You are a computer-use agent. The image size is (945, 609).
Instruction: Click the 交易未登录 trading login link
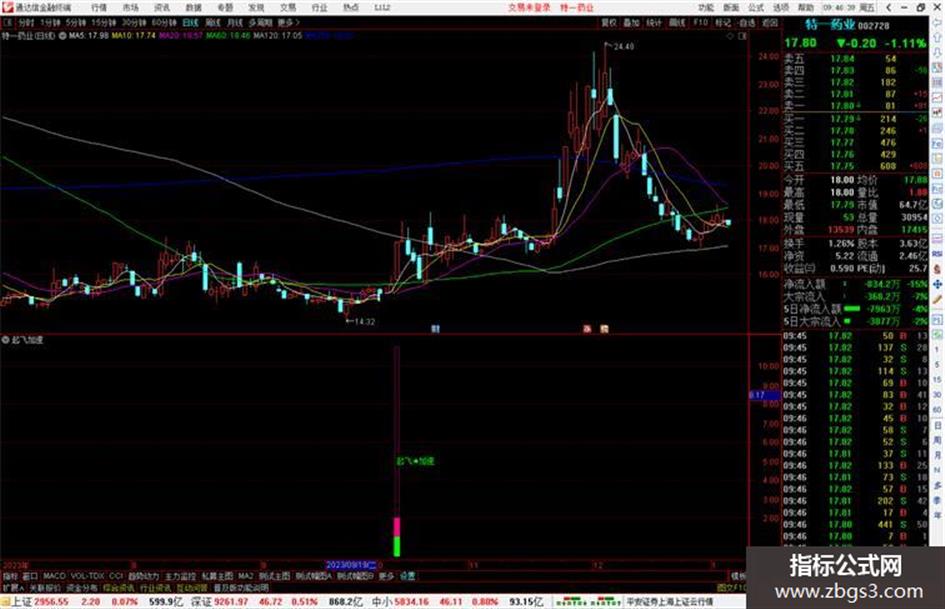[x=529, y=8]
